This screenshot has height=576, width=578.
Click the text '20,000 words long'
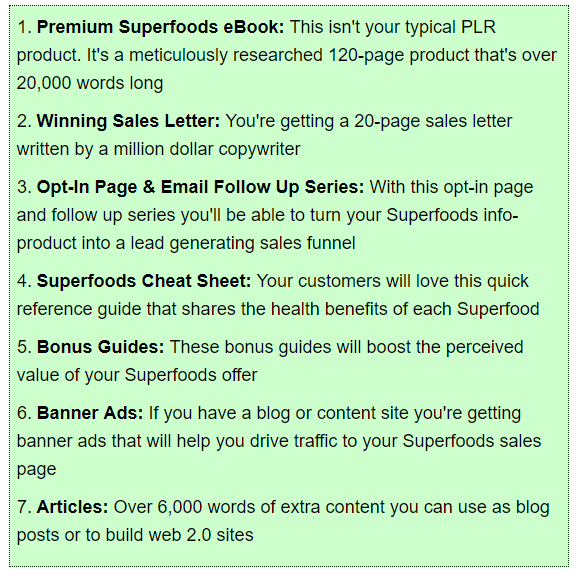pyautogui.click(x=90, y=83)
